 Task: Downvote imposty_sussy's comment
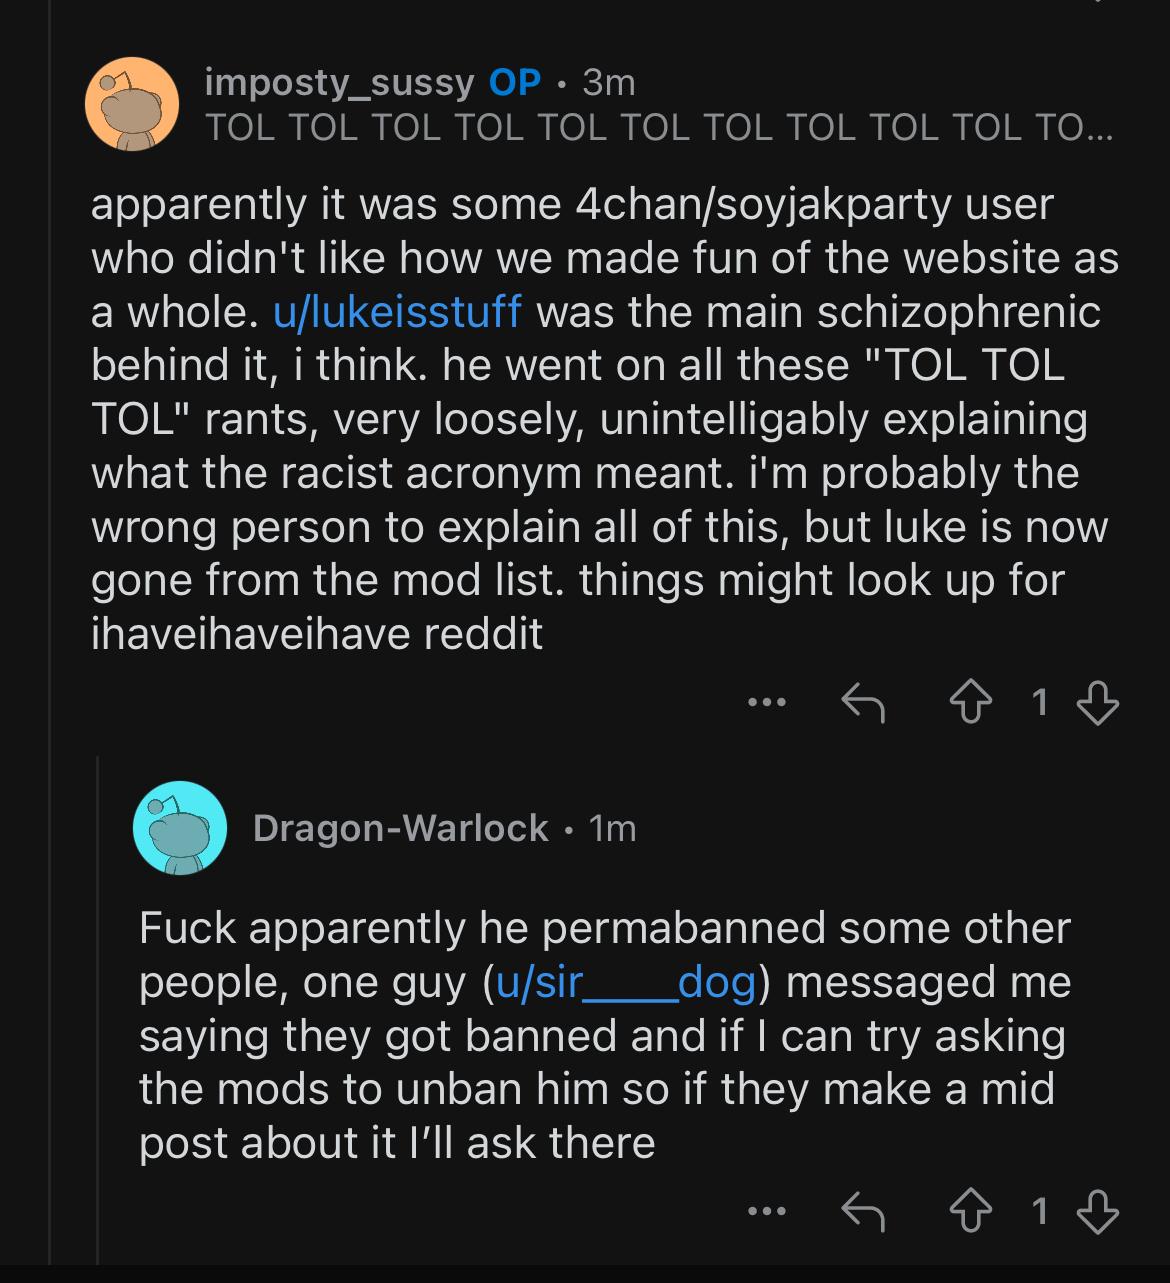(x=1097, y=702)
